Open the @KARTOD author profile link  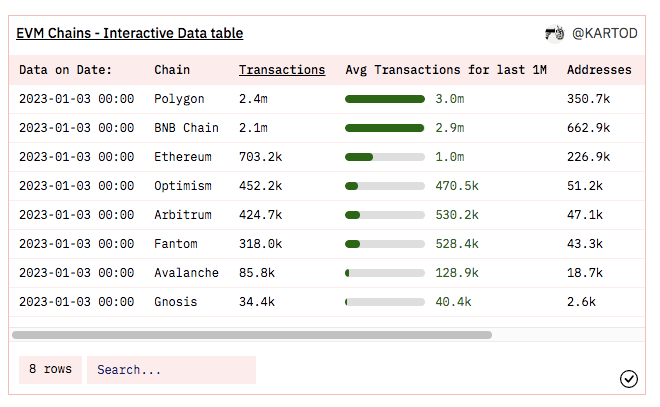point(605,34)
